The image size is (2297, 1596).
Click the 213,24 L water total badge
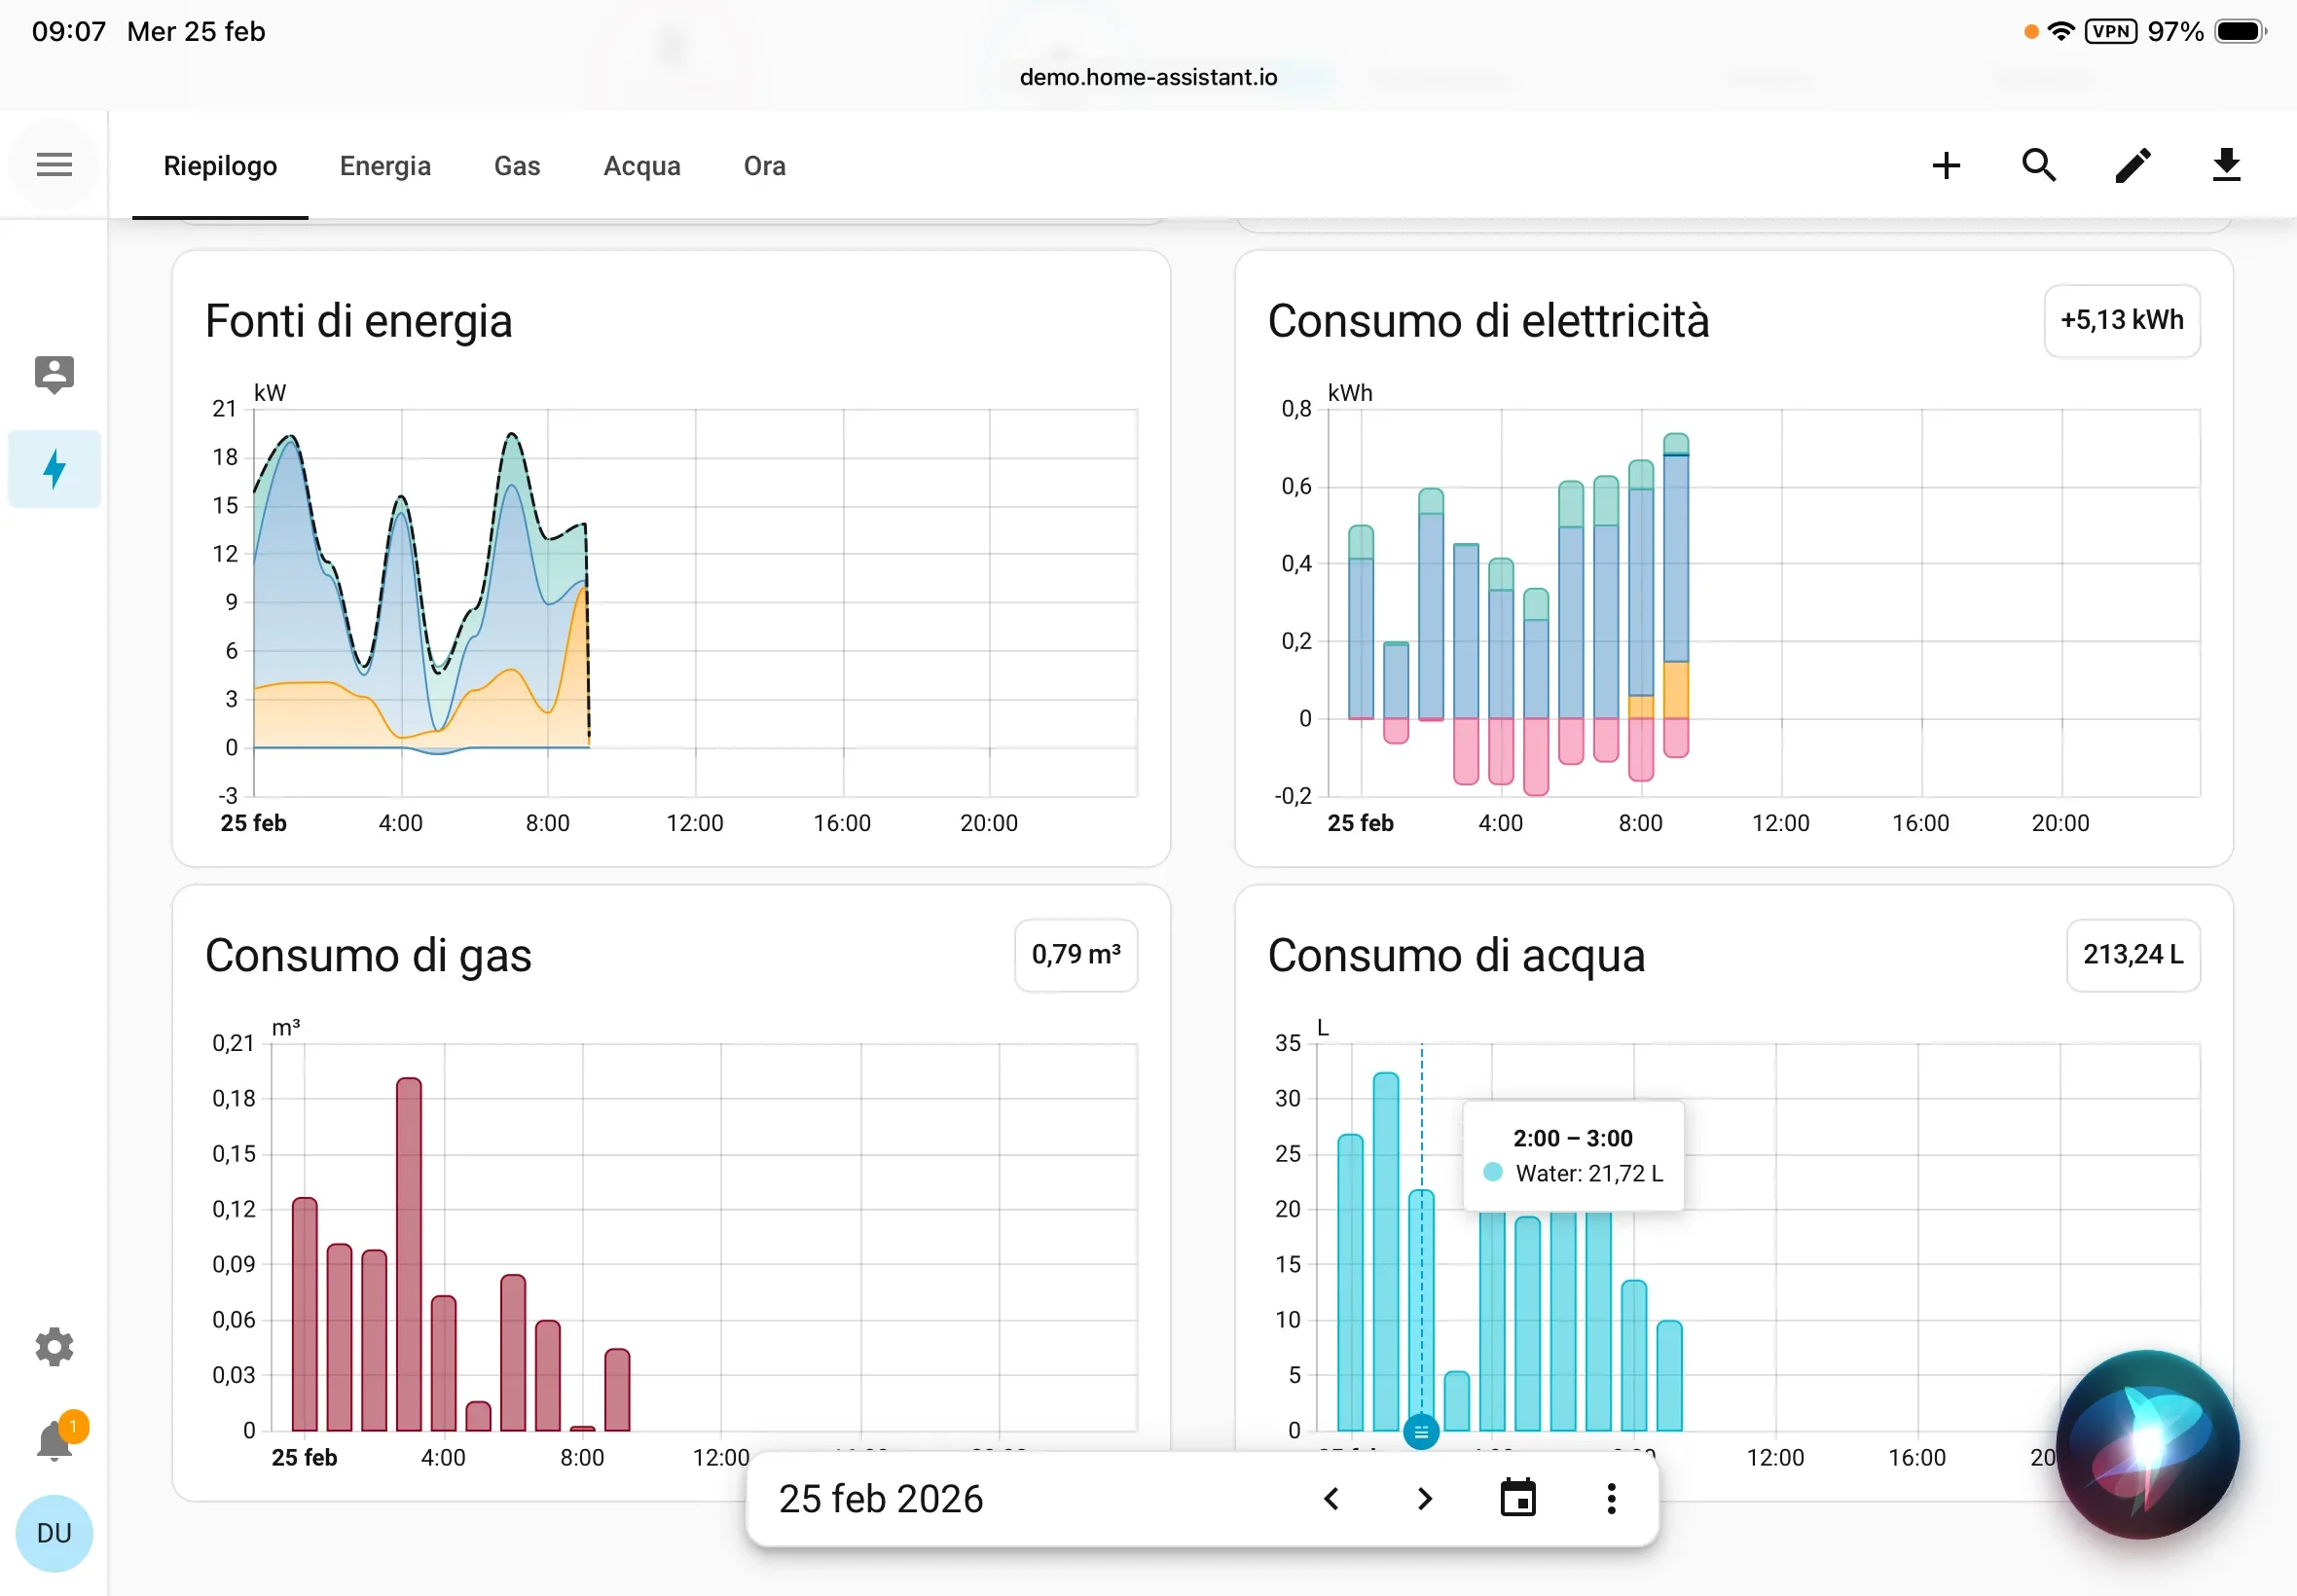click(2133, 954)
